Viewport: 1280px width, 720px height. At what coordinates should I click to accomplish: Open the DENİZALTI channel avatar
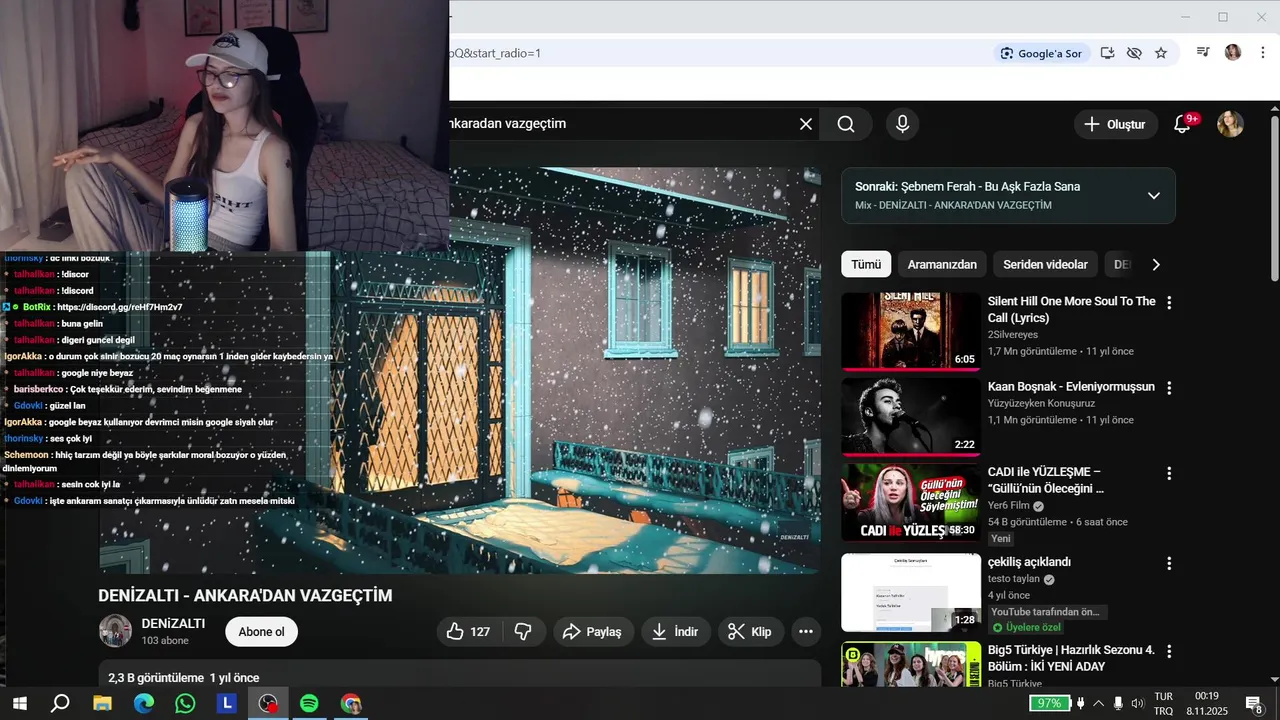click(115, 631)
